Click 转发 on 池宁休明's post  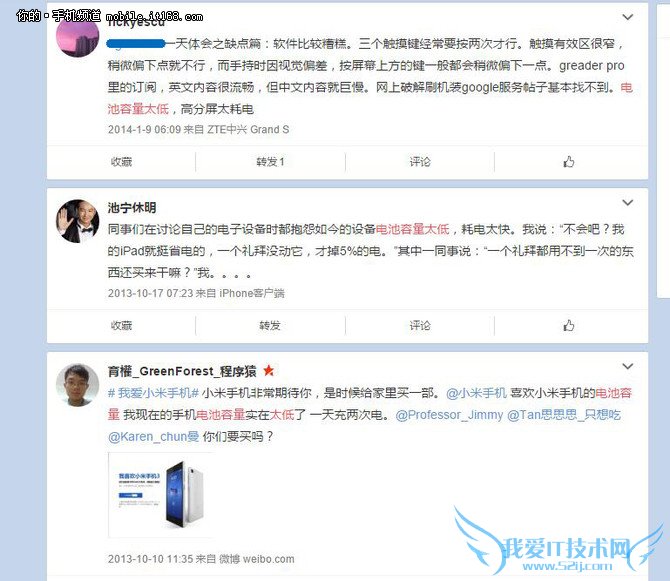270,326
